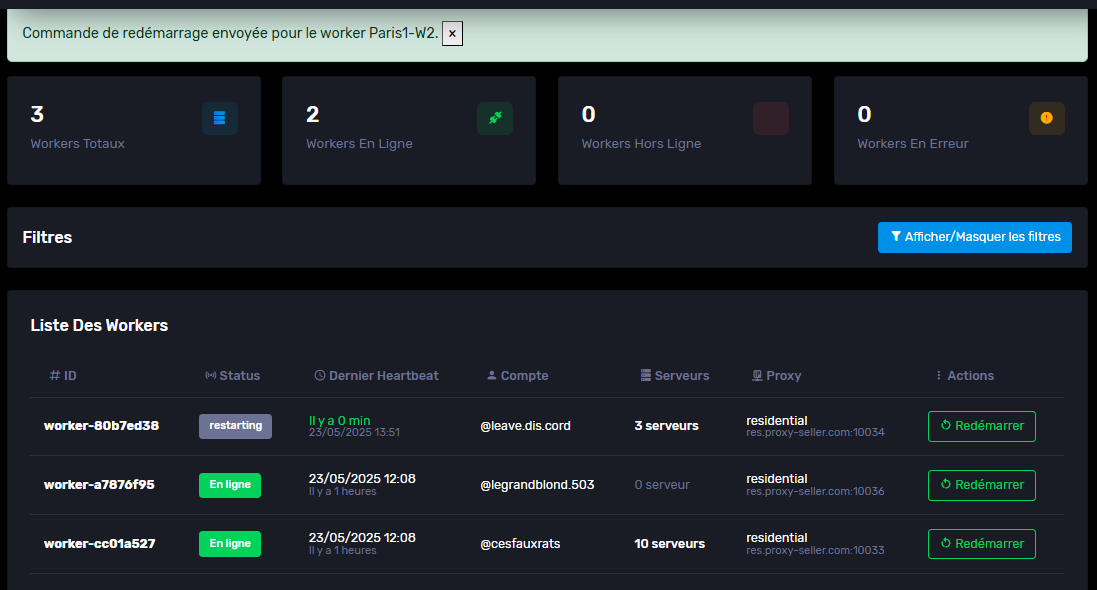Click the Workers Totaux database icon
This screenshot has height=590, width=1097.
point(219,118)
